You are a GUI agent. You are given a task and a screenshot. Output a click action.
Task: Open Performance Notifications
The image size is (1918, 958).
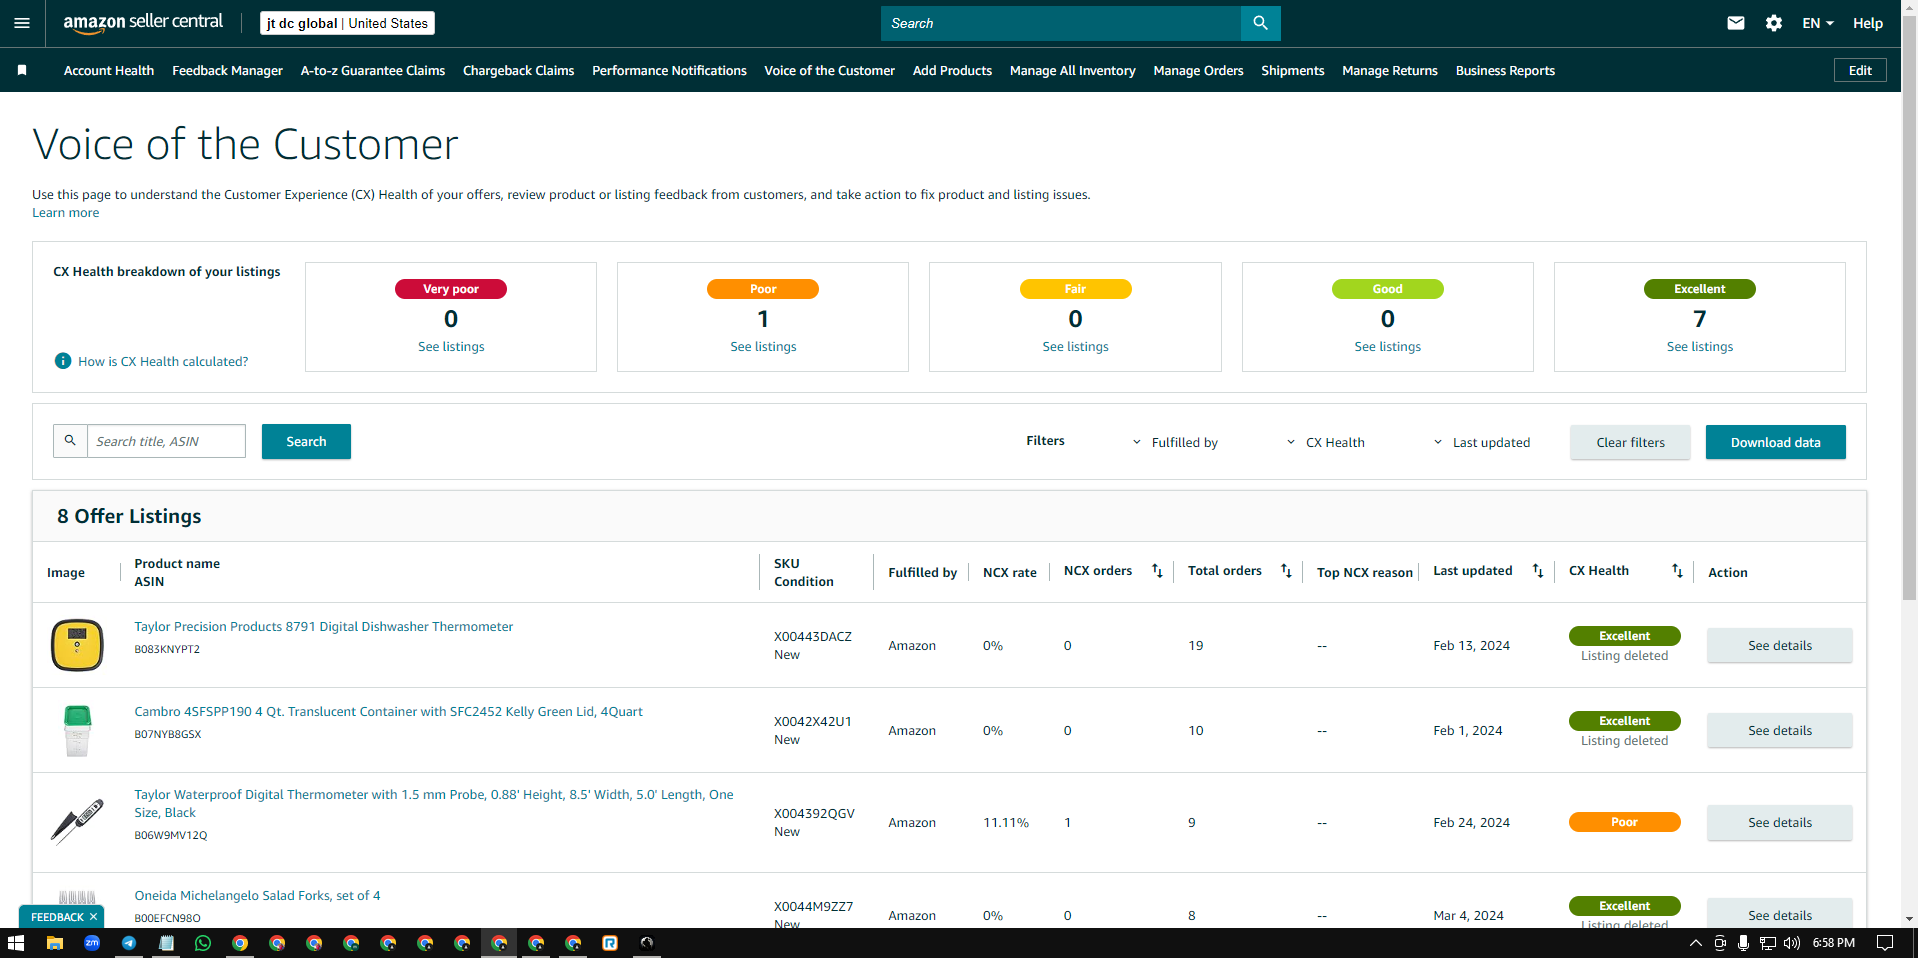[x=669, y=70]
